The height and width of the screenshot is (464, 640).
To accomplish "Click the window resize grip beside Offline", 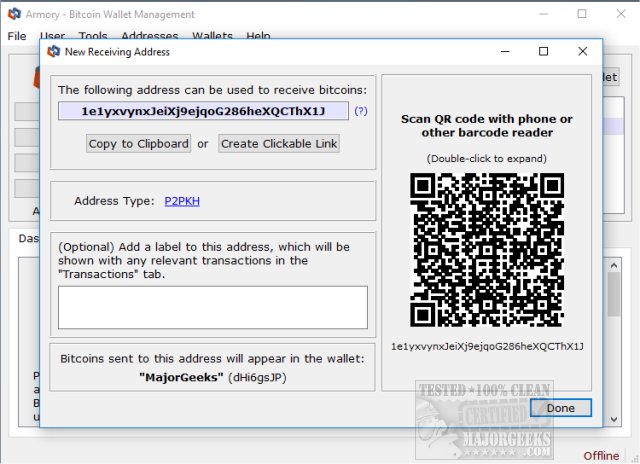I will pyautogui.click(x=633, y=457).
